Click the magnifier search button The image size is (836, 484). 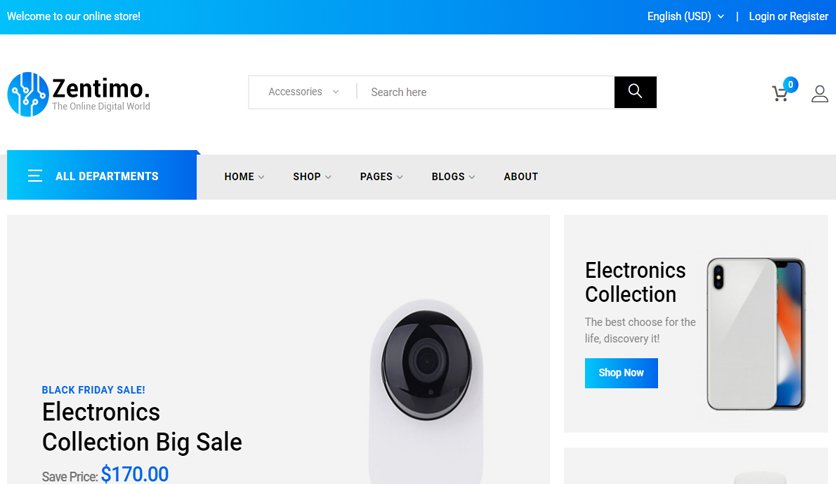[x=635, y=92]
